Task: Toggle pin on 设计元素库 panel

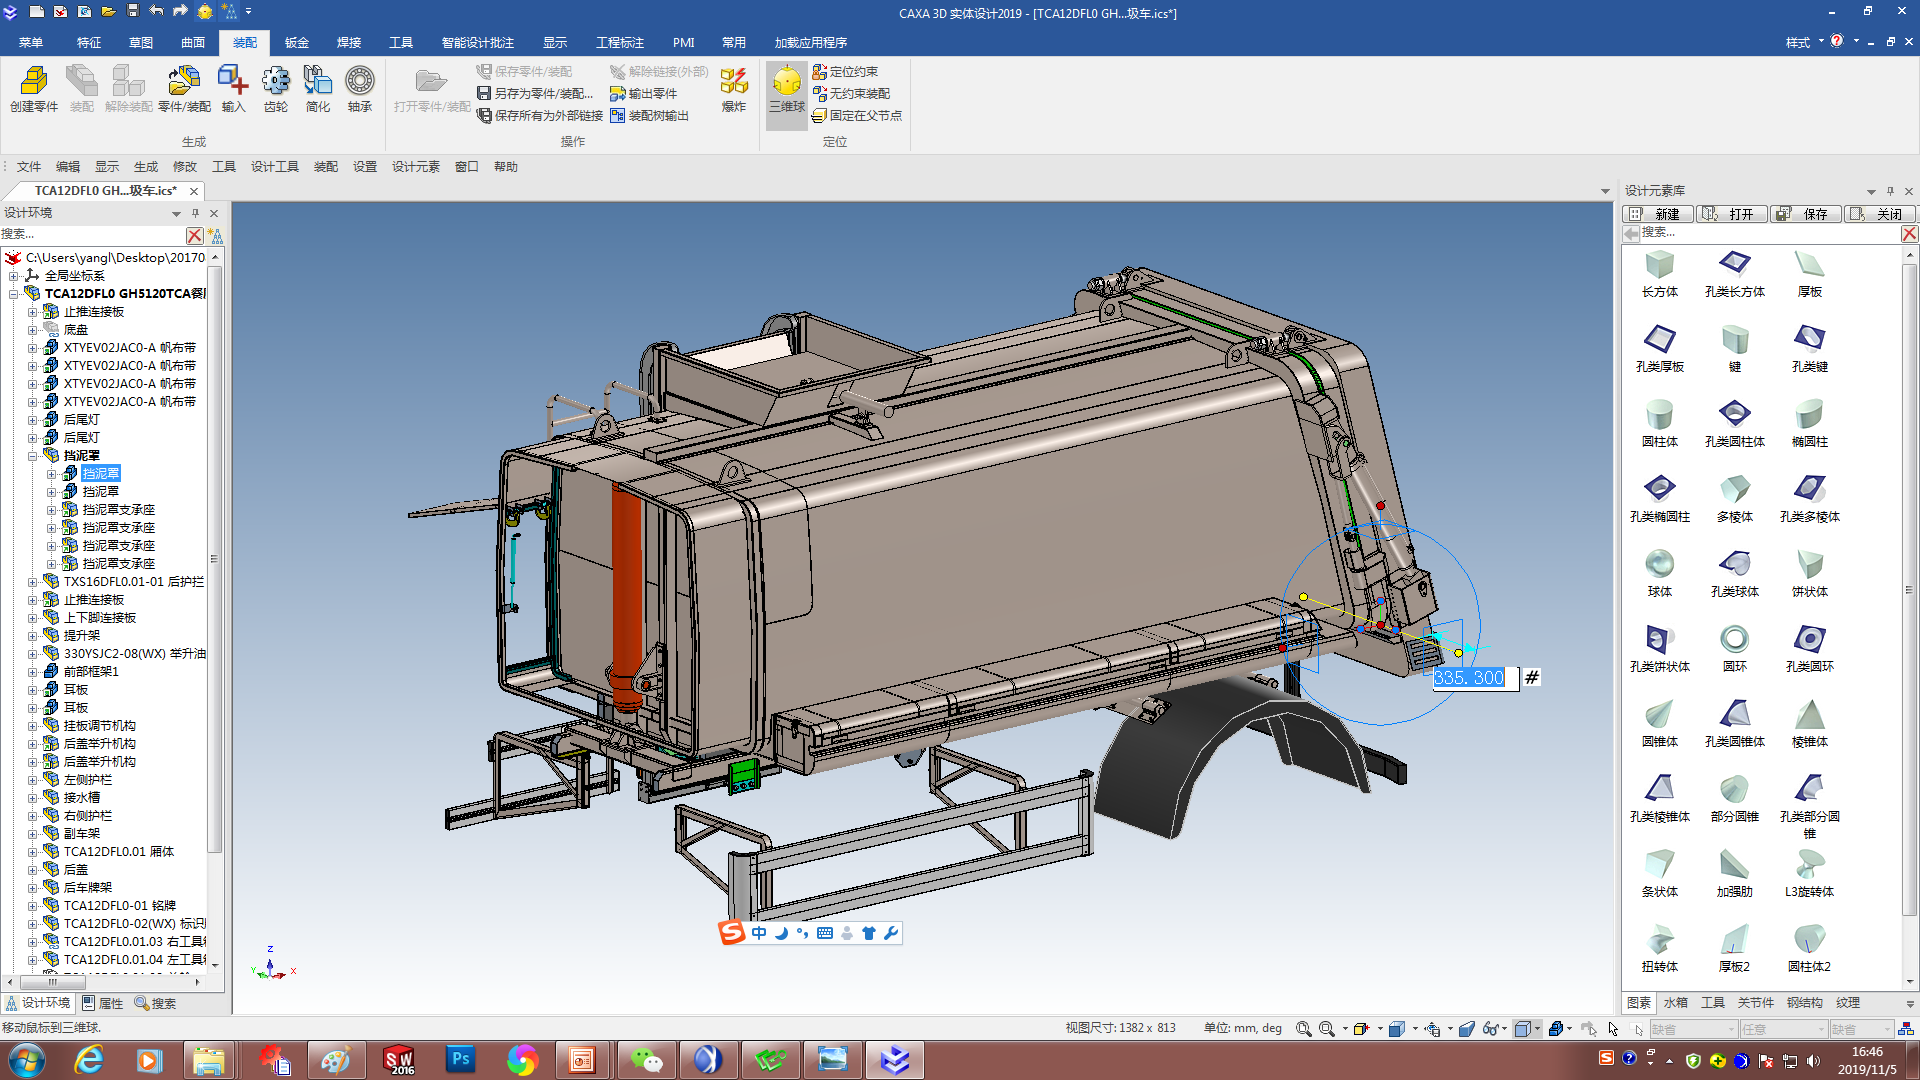Action: [x=1889, y=191]
